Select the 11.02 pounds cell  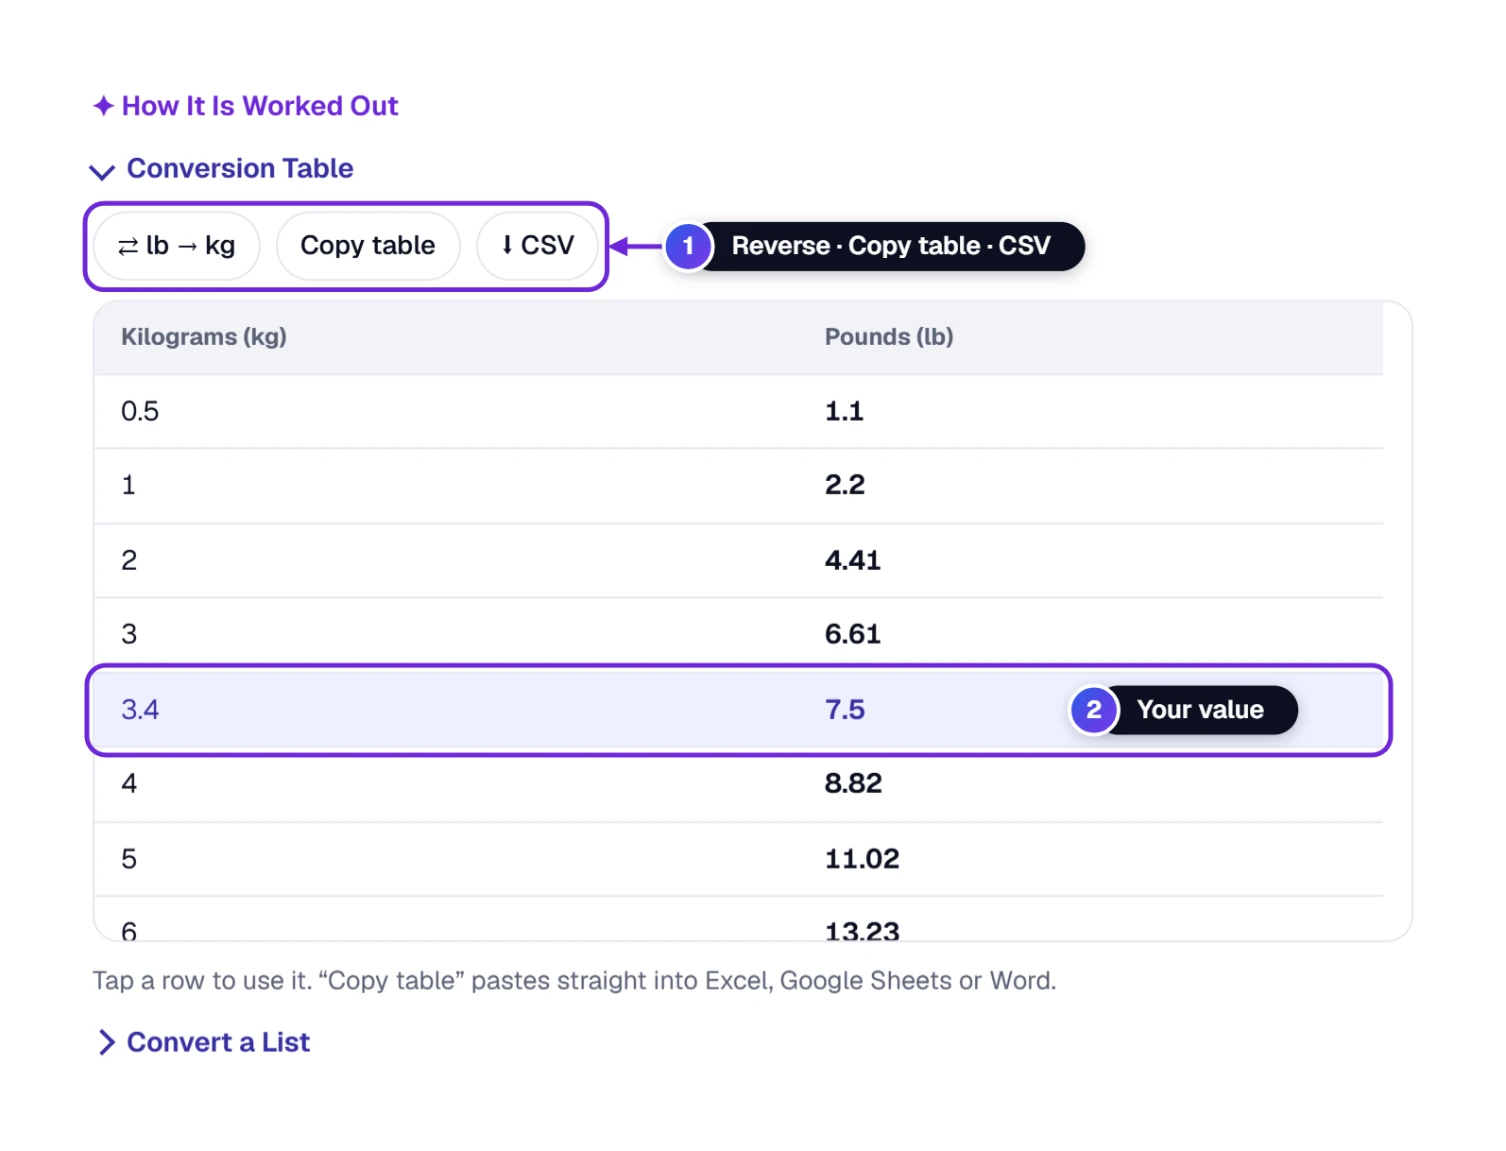(x=862, y=859)
